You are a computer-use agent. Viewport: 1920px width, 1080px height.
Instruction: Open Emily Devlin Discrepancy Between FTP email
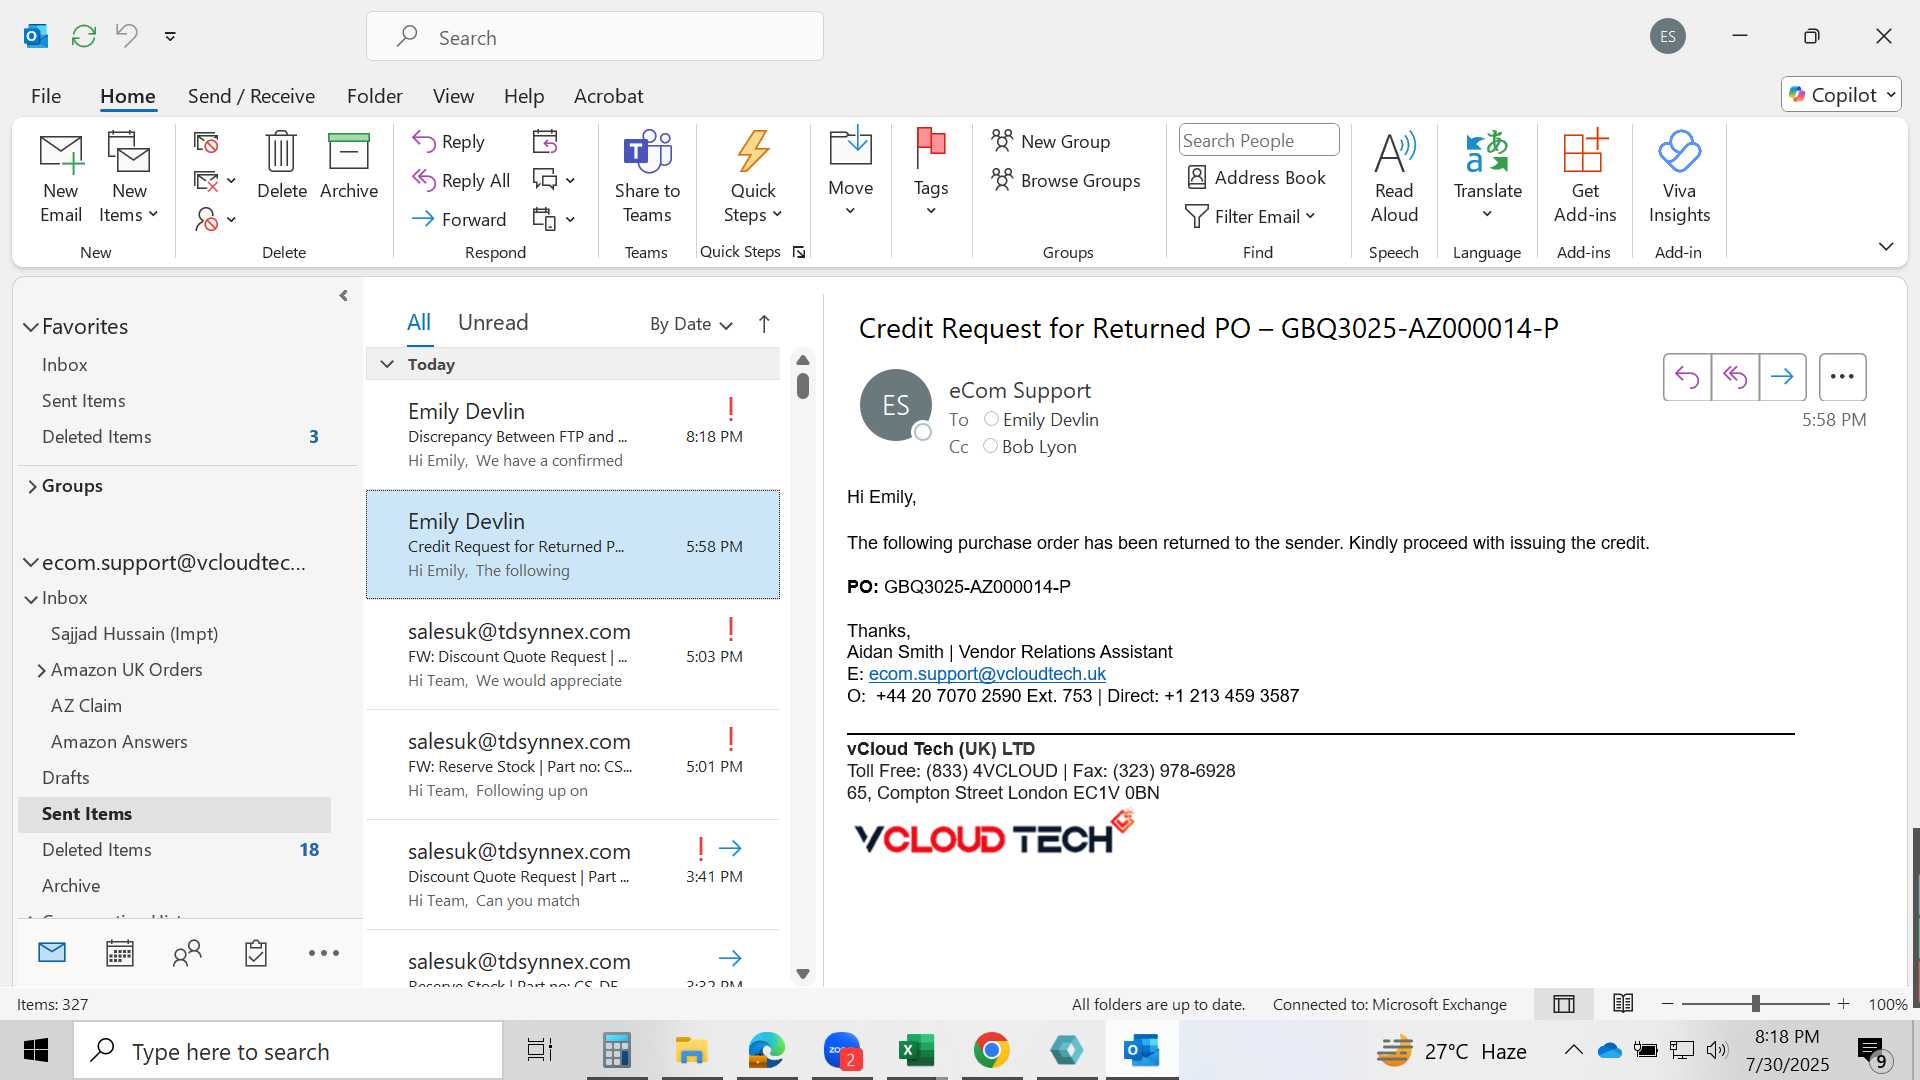tap(573, 435)
